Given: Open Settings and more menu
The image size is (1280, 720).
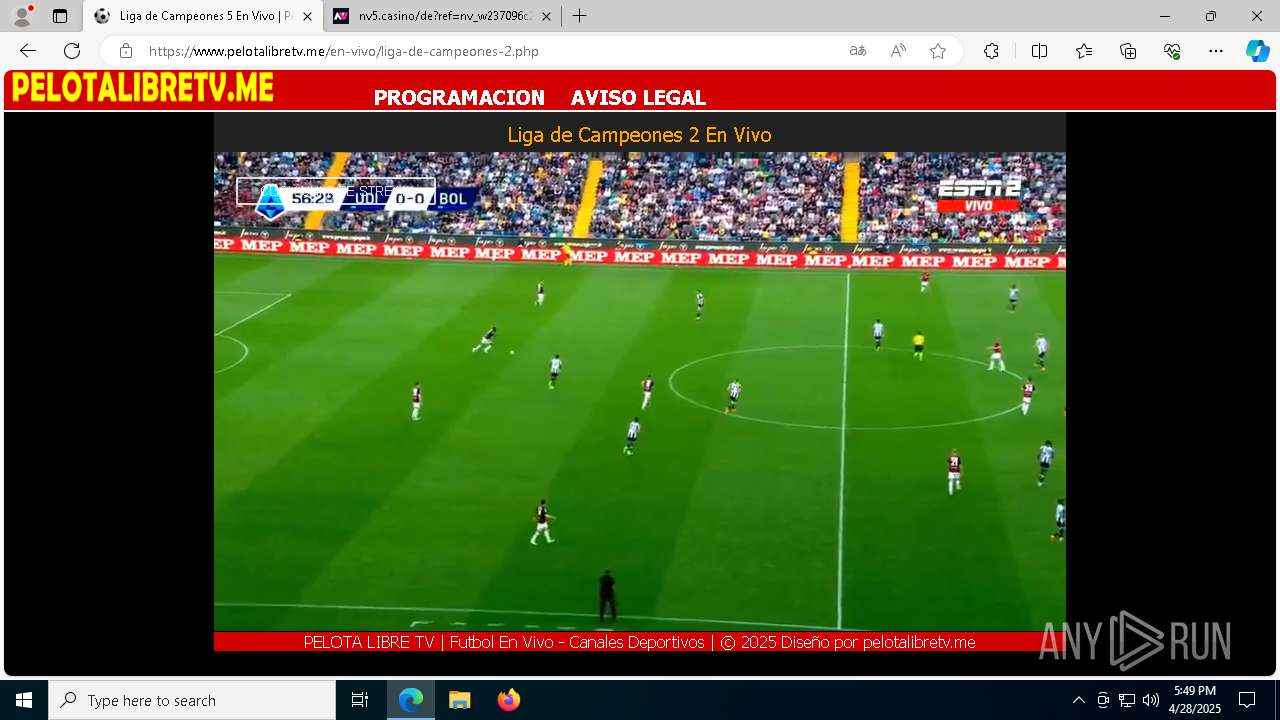Looking at the screenshot, I should coord(1216,51).
